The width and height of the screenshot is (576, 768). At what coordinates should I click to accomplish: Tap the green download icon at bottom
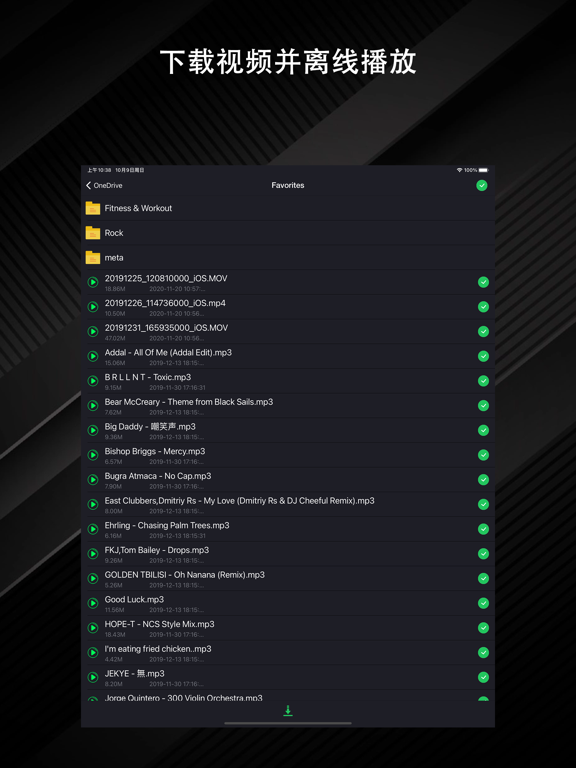tap(288, 711)
